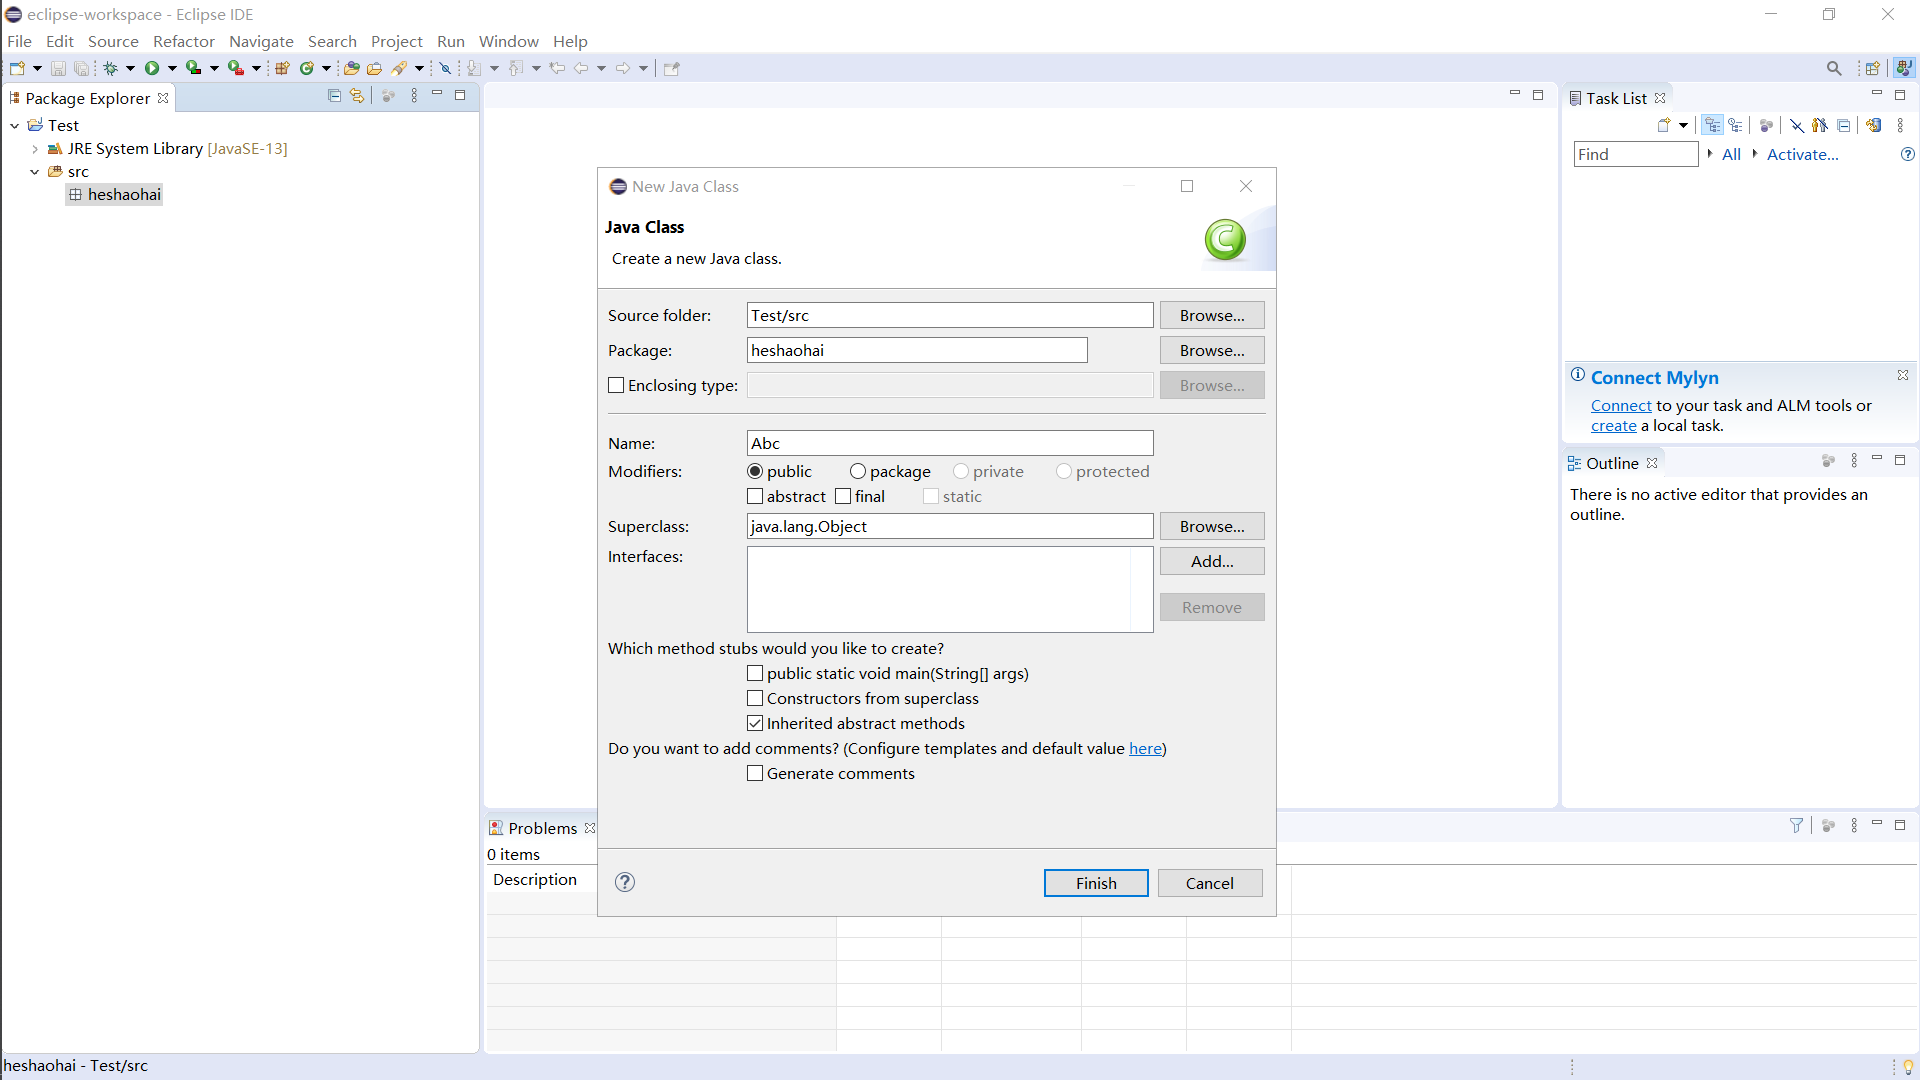Collapse the src folder tree node
This screenshot has width=1920, height=1080.
coord(35,172)
